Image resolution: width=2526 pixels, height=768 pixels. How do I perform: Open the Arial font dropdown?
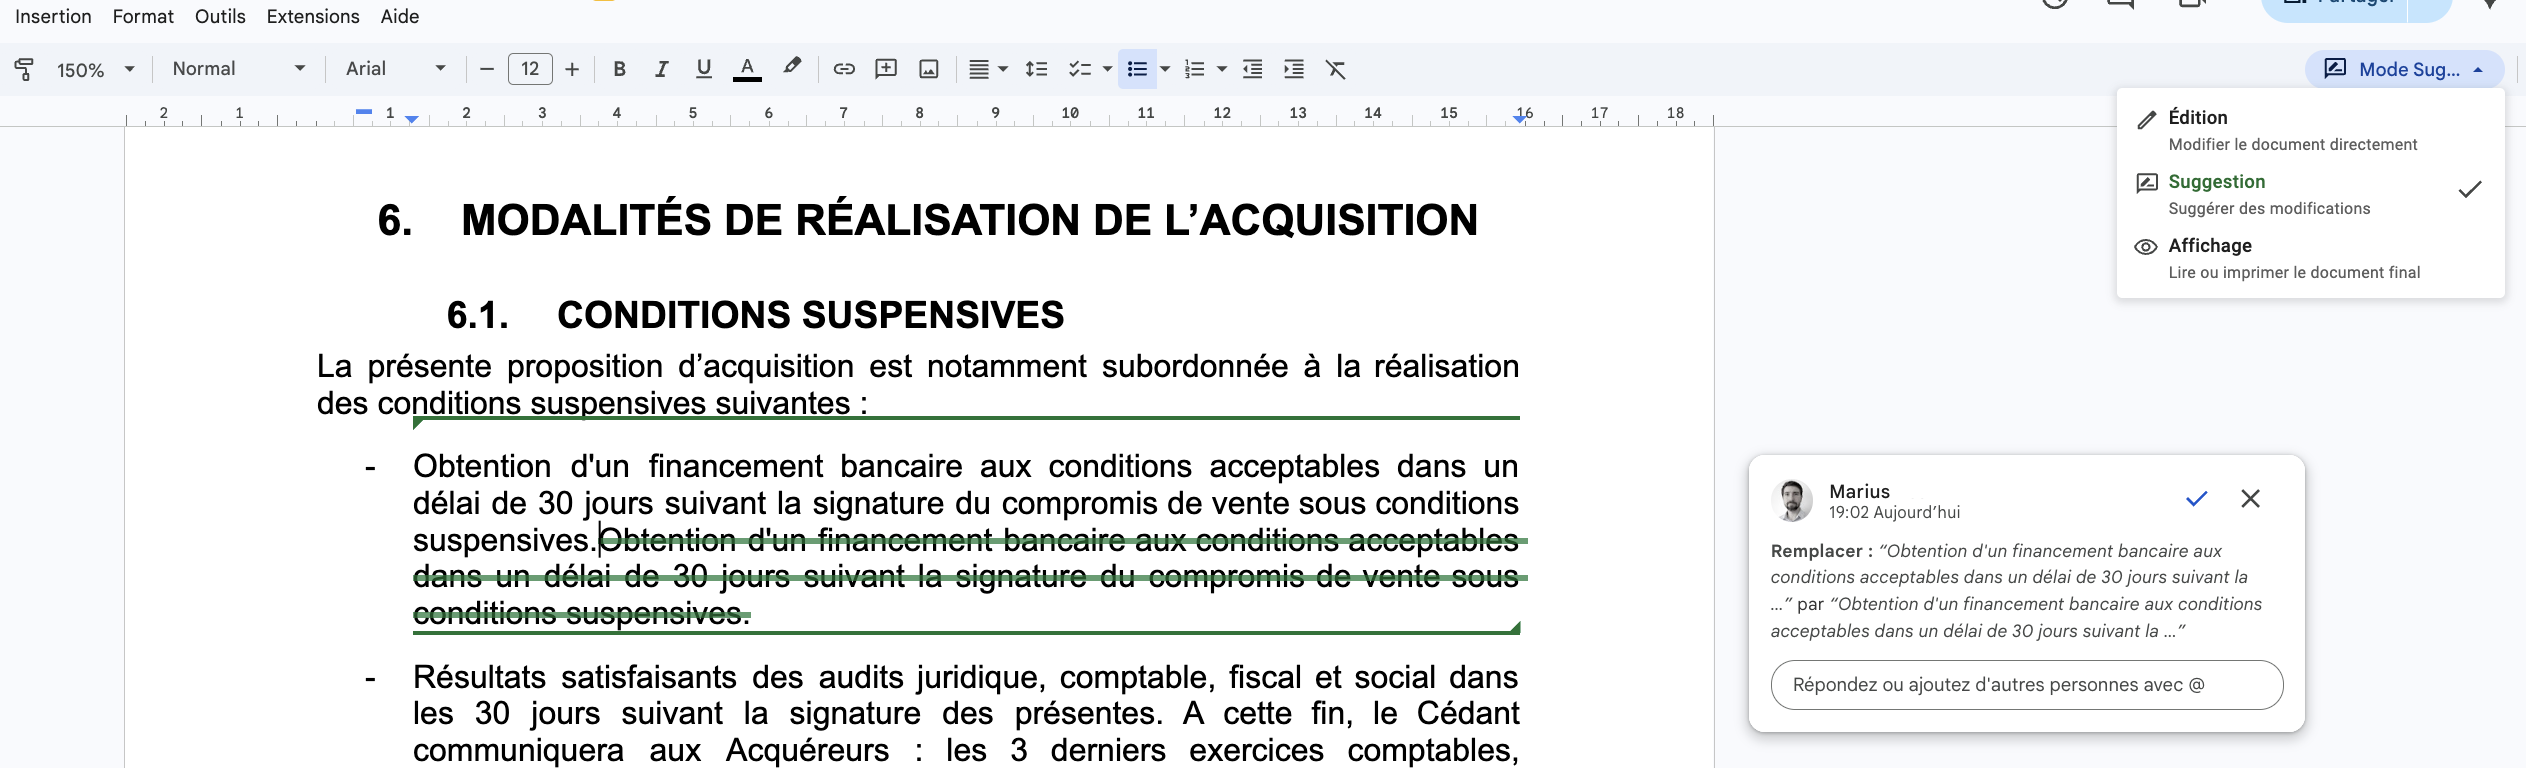point(396,69)
